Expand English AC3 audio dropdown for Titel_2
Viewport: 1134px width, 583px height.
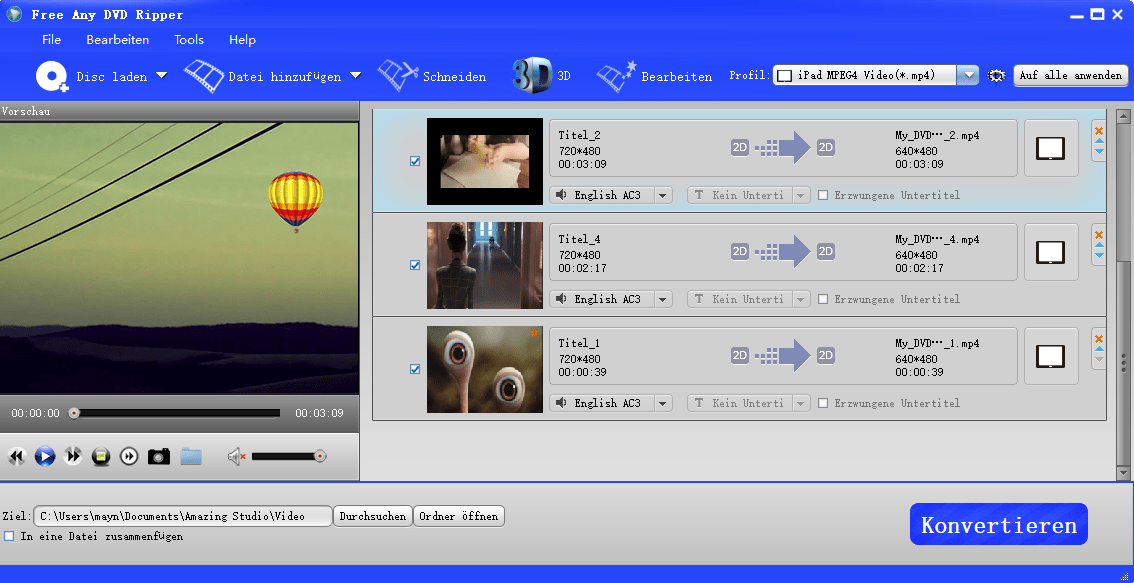tap(663, 194)
